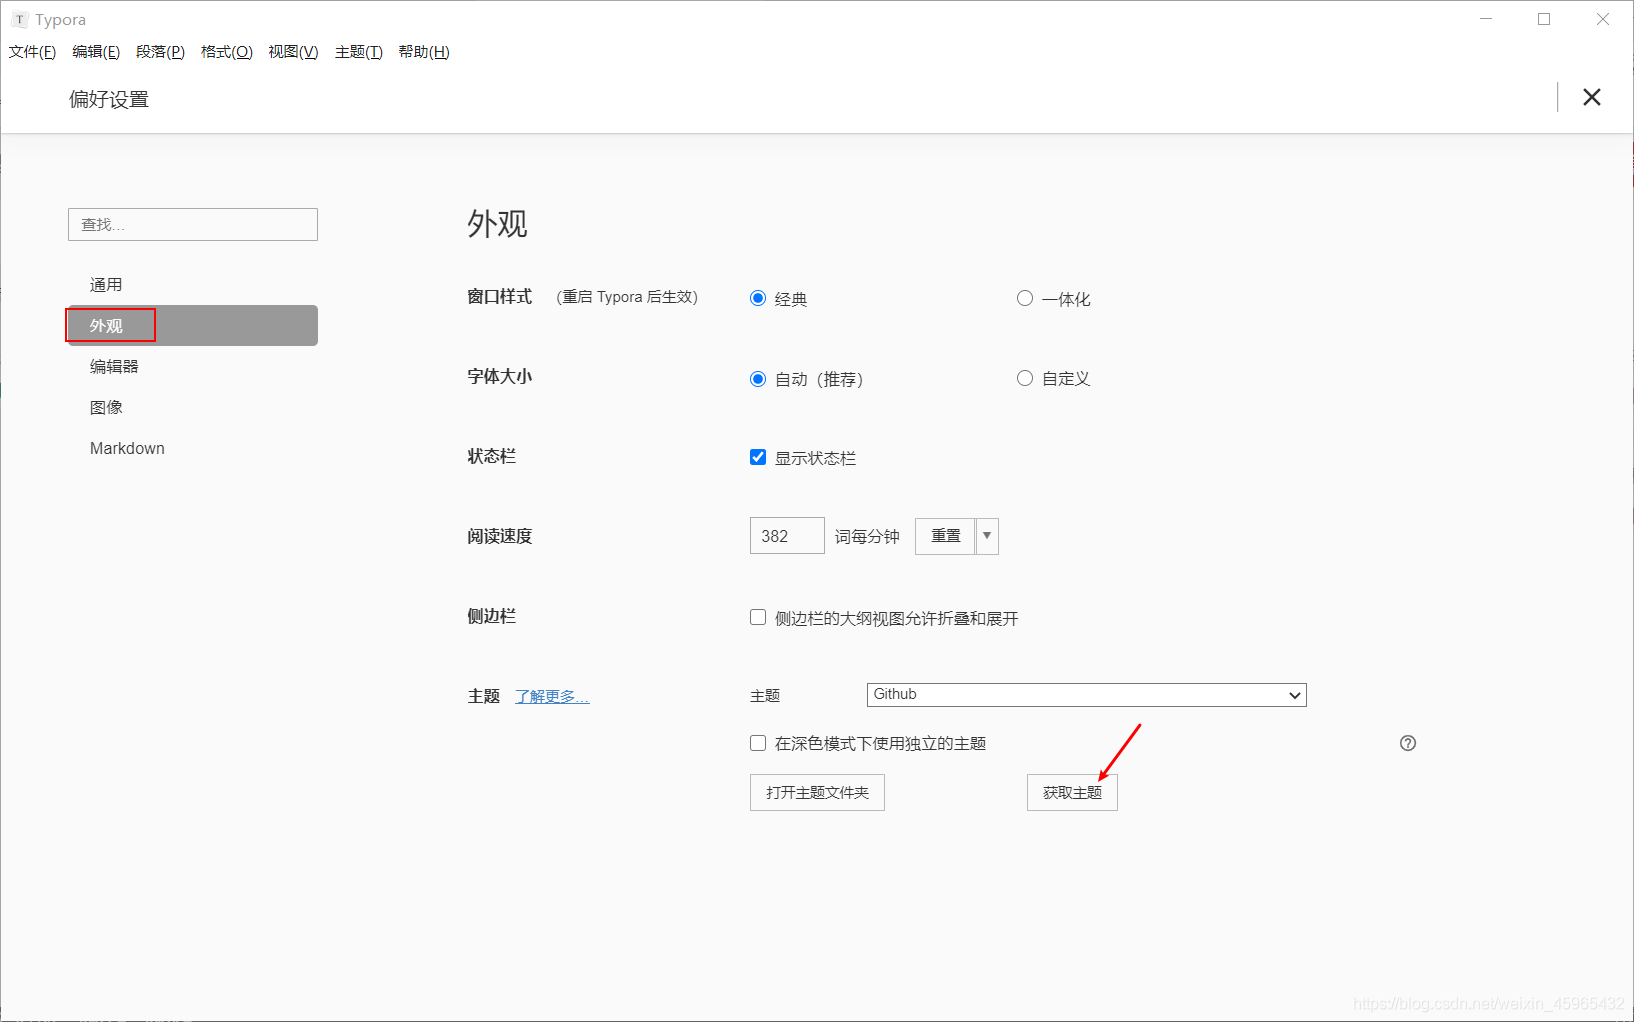Close the preferences panel with the X icon
This screenshot has width=1634, height=1022.
click(x=1591, y=97)
